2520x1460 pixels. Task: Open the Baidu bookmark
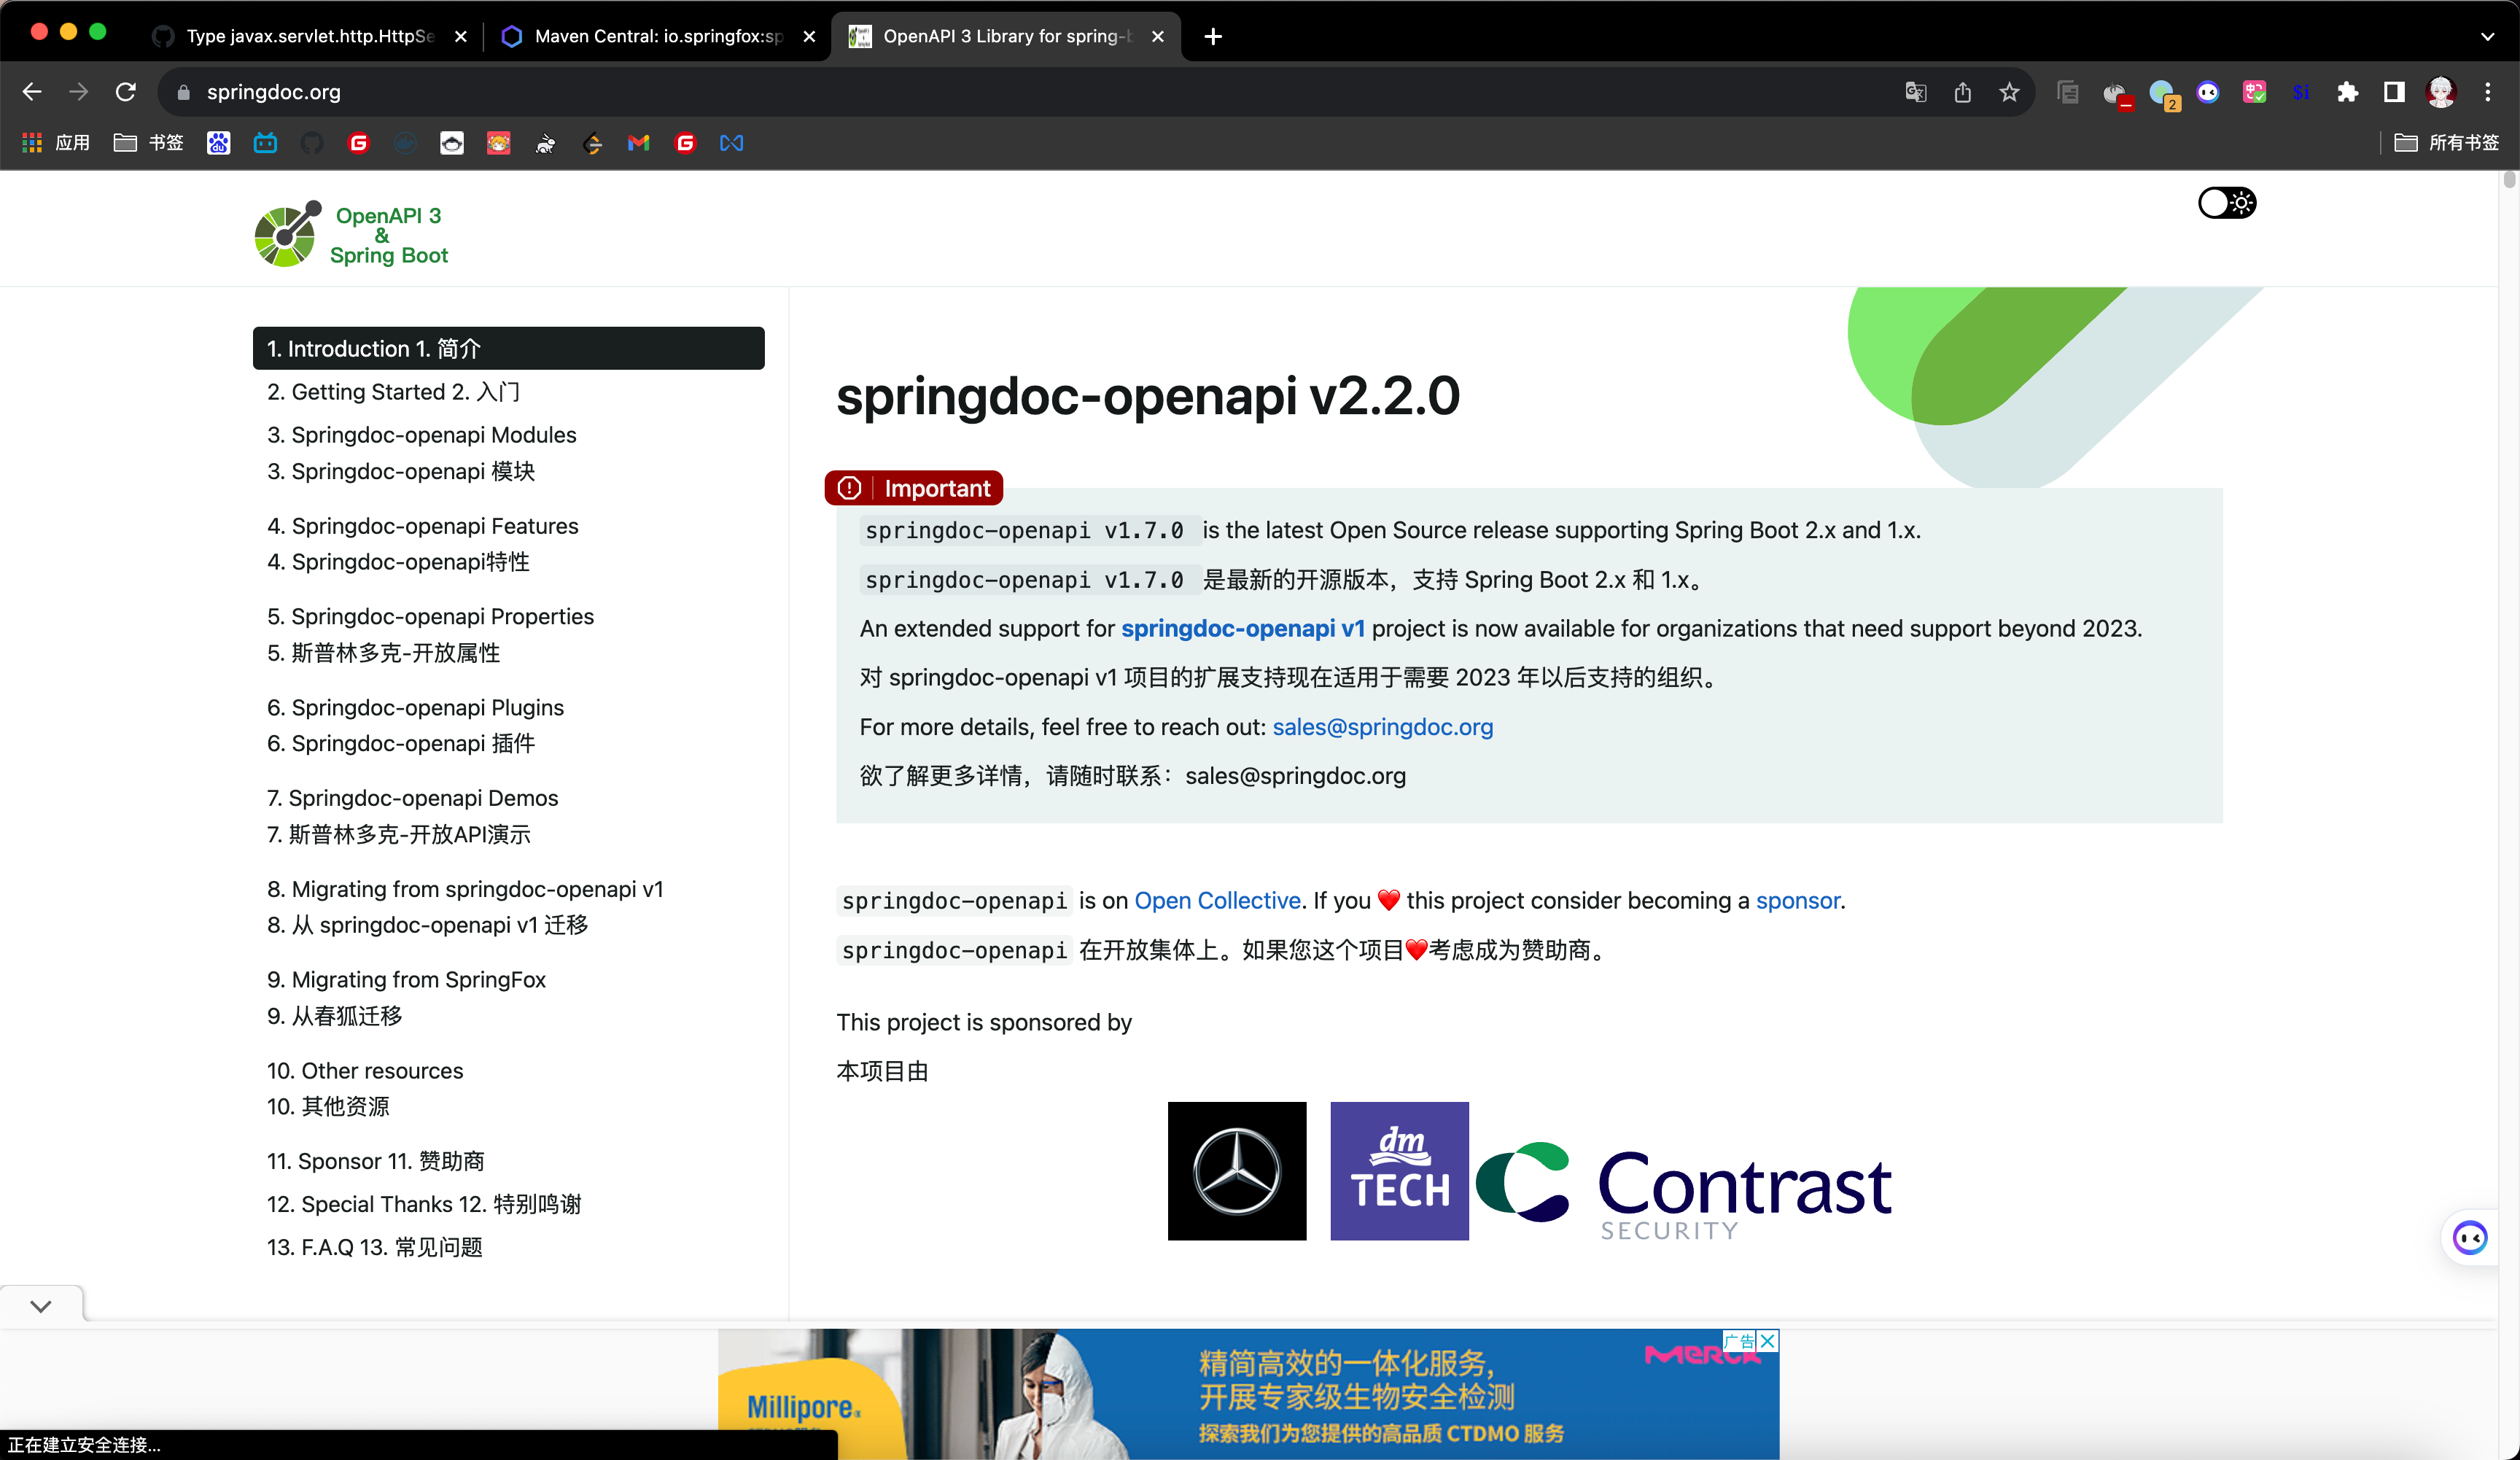[218, 143]
